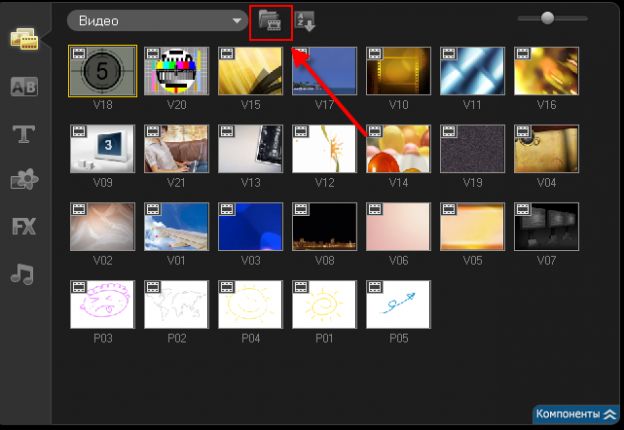
Task: Click the P03 label text
Action: pyautogui.click(x=103, y=339)
